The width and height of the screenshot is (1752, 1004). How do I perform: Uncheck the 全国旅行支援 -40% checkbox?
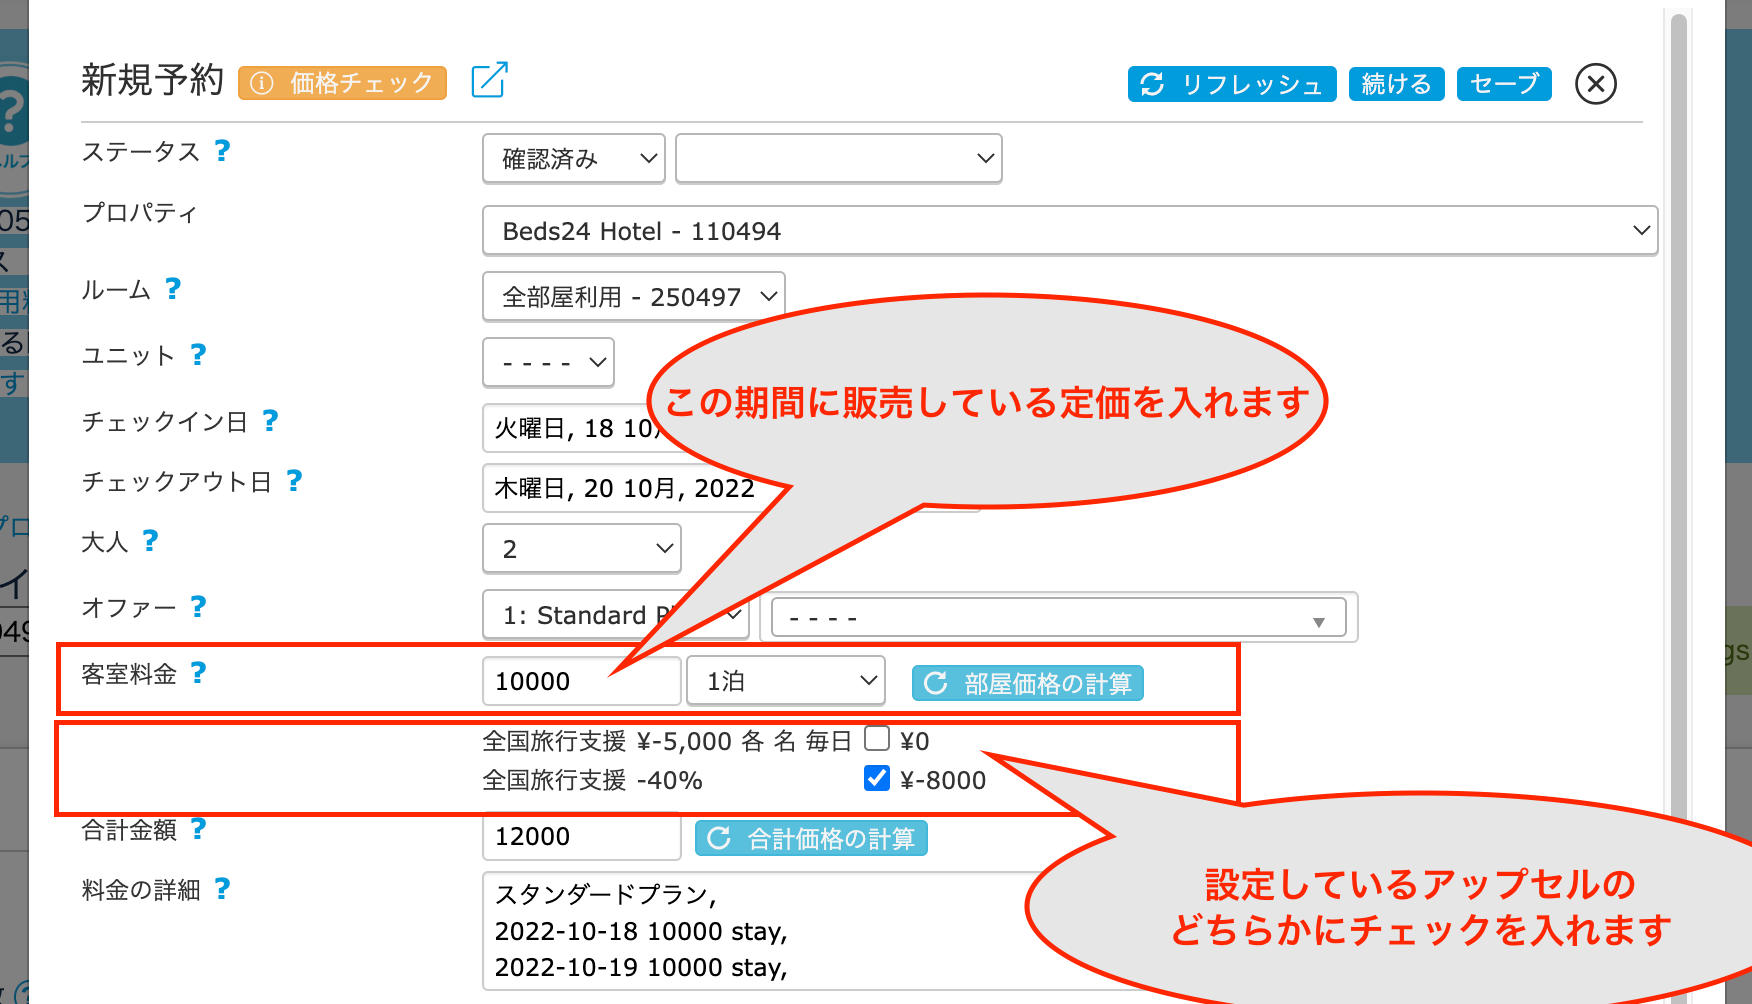[877, 779]
